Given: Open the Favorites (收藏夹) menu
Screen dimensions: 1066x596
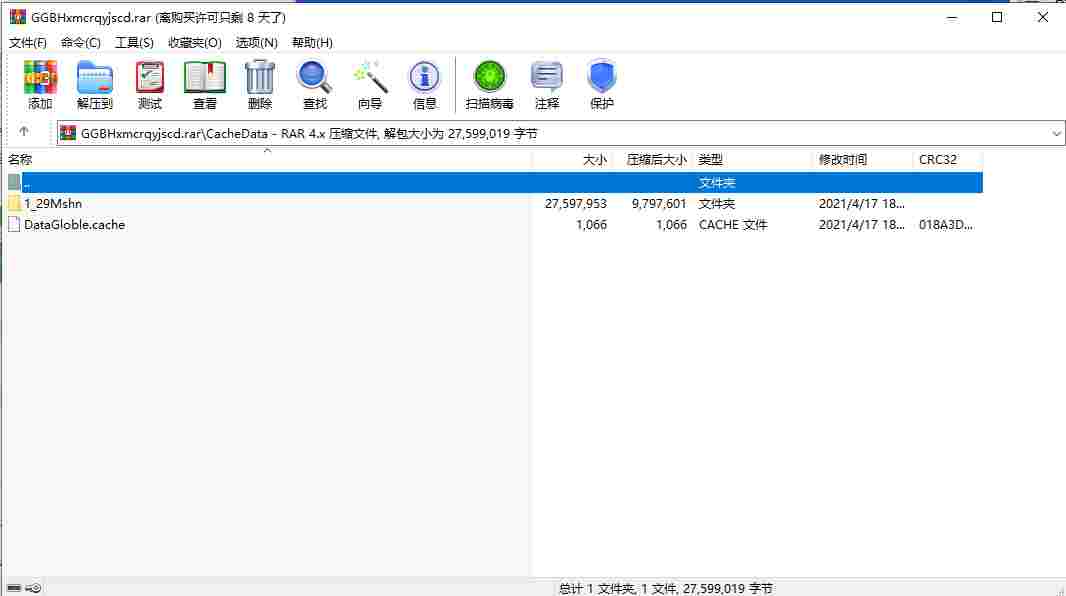Looking at the screenshot, I should point(195,43).
